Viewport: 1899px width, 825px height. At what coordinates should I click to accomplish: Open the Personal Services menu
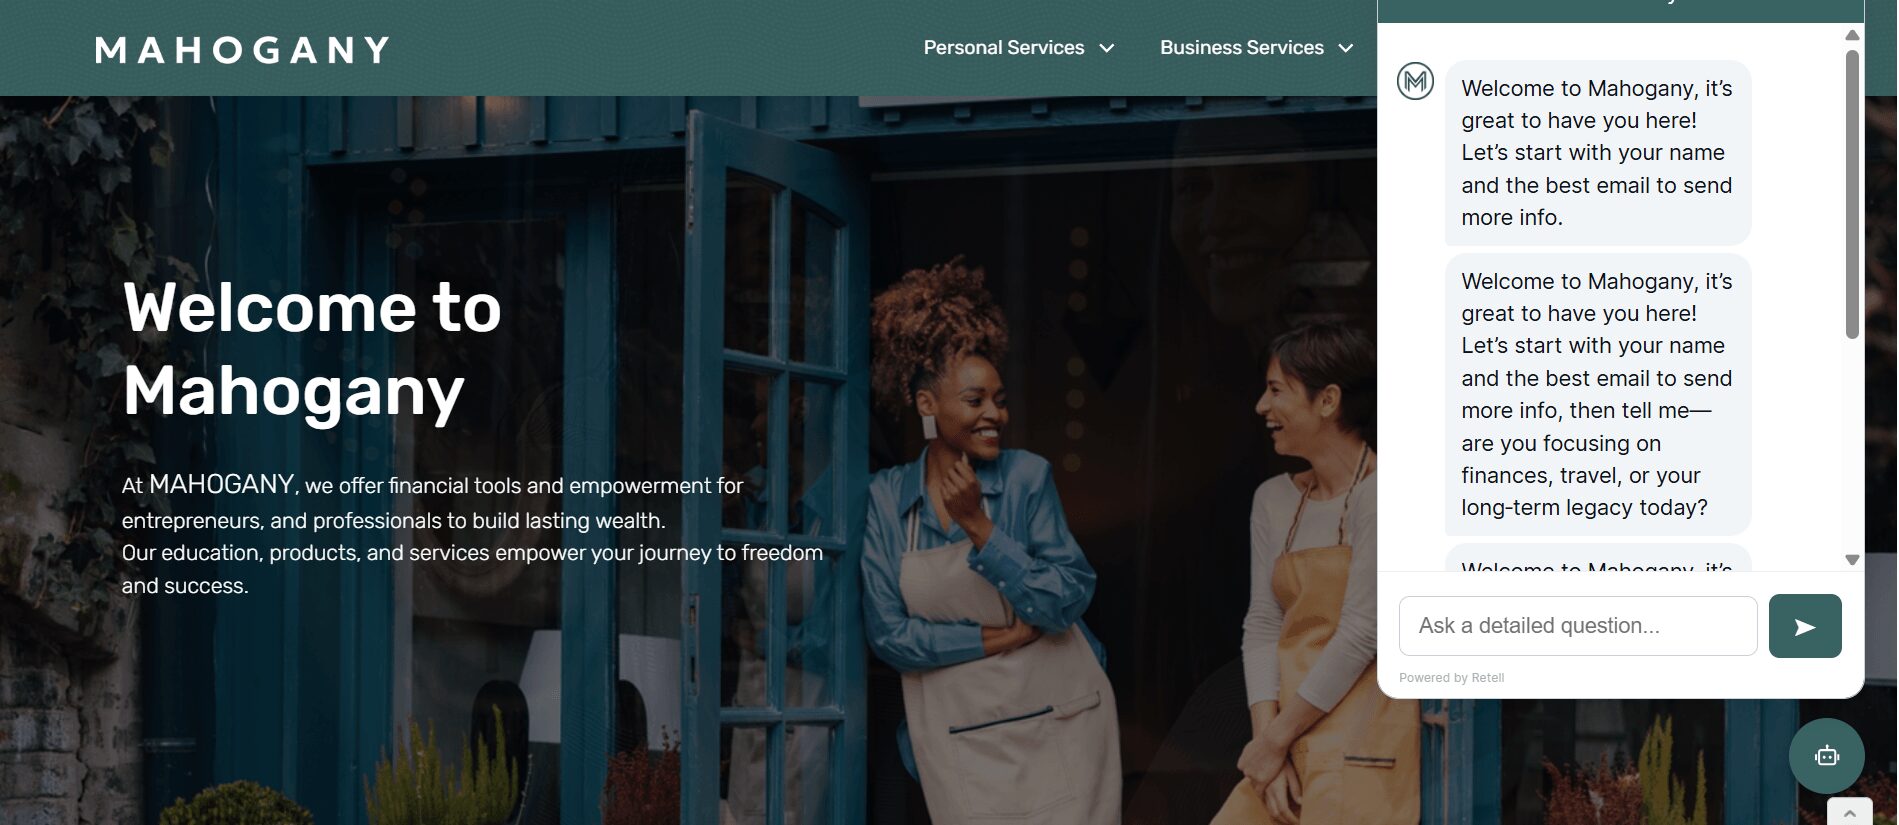click(x=1004, y=48)
